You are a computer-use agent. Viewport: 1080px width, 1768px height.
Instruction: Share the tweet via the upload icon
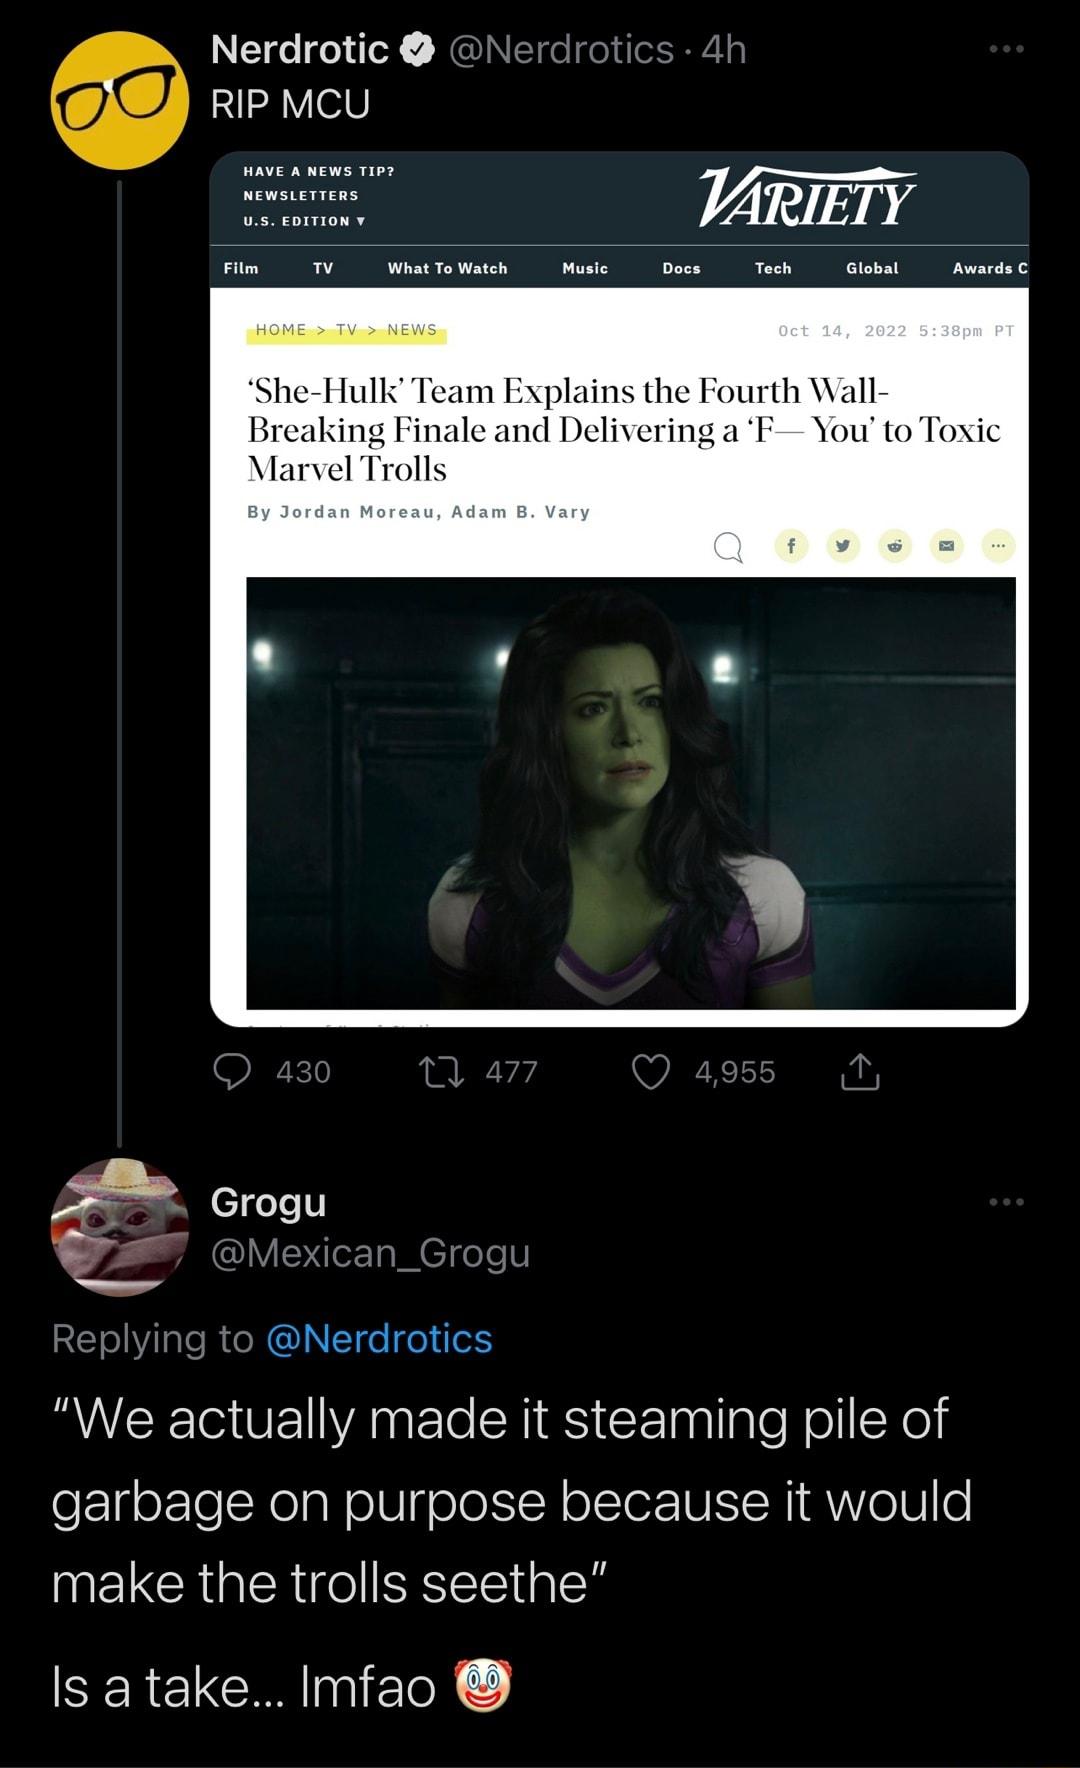(x=862, y=1072)
